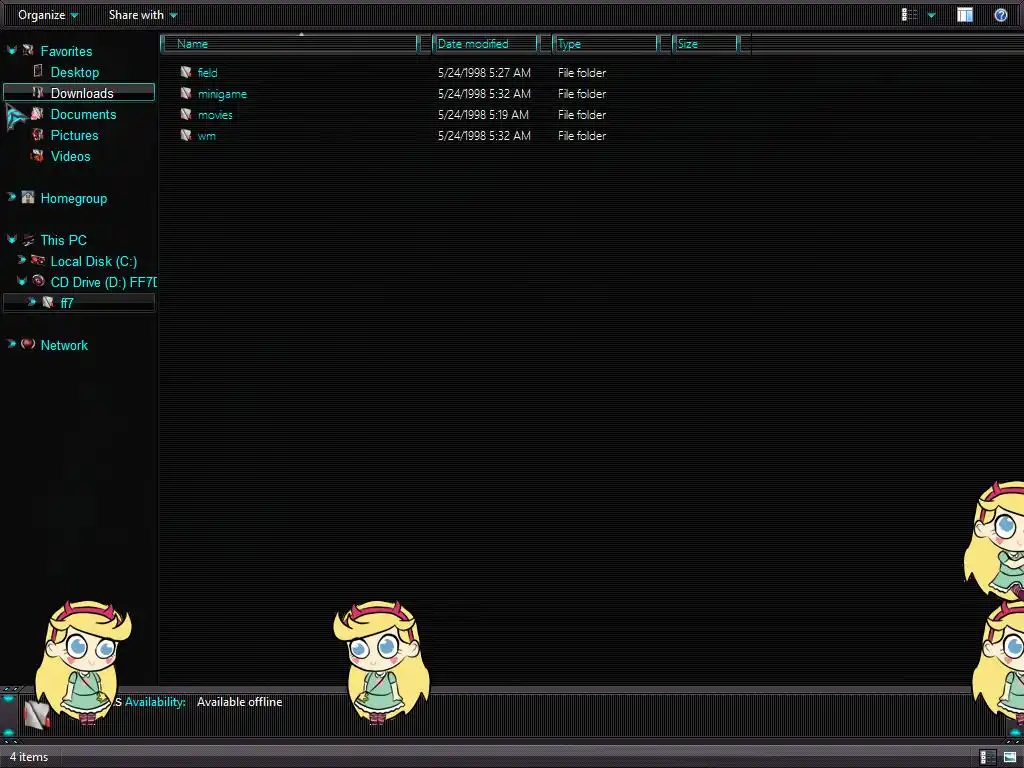The height and width of the screenshot is (768, 1024).
Task: Collapse the CD Drive (D:) node
Action: pyautogui.click(x=22, y=281)
